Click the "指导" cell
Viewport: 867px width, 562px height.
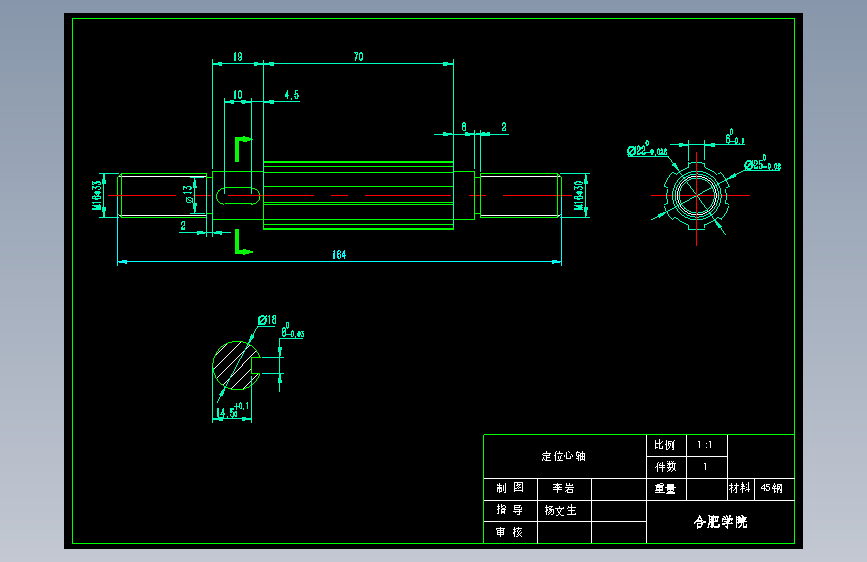[x=510, y=510]
